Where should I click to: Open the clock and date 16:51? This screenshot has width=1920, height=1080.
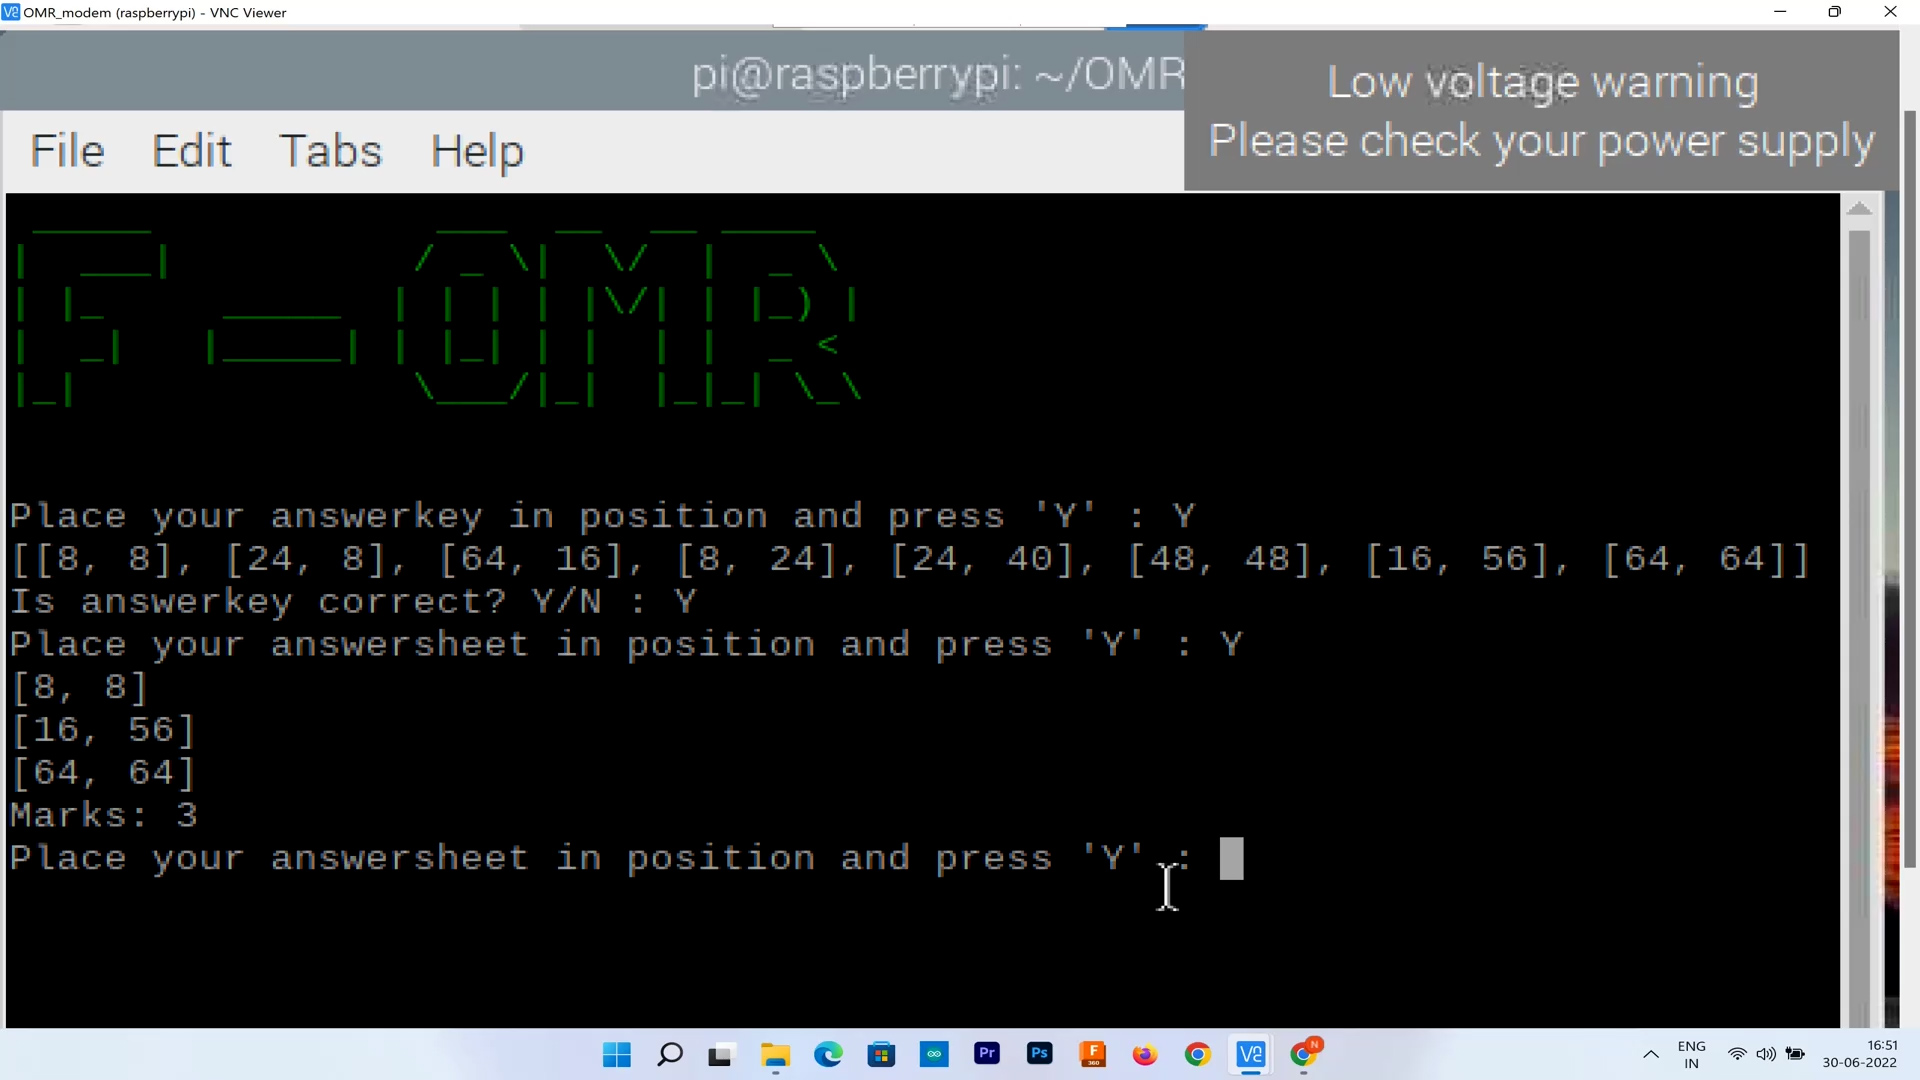point(1859,1054)
